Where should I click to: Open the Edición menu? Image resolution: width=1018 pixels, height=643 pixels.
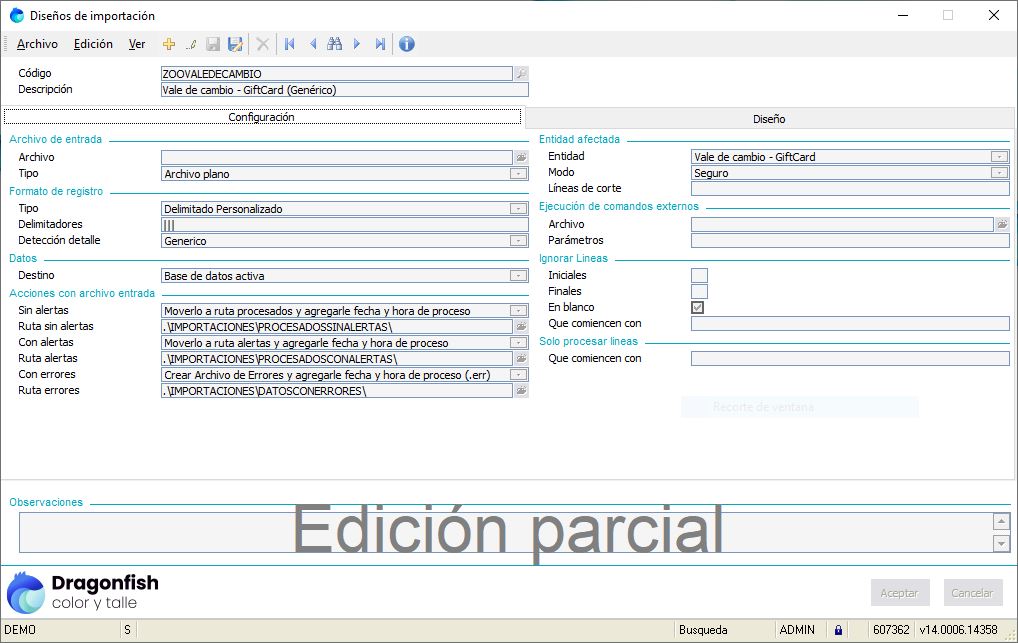[93, 44]
